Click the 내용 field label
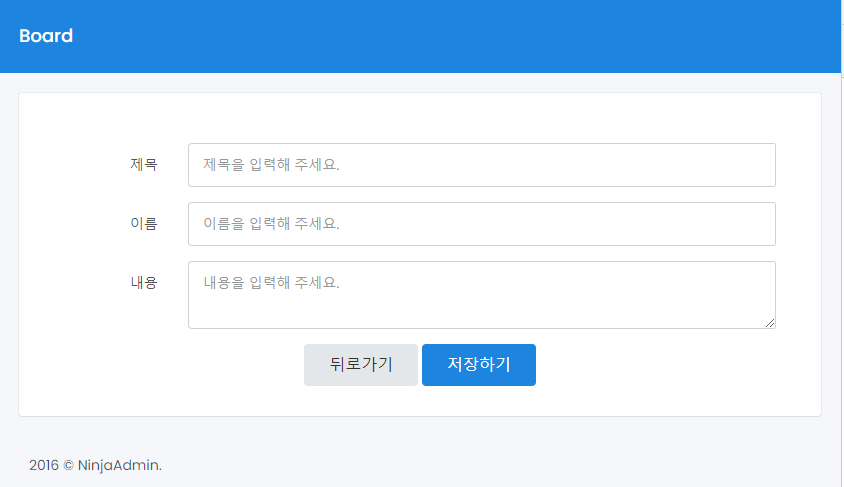Viewport: 844px width, 487px height. 144,283
